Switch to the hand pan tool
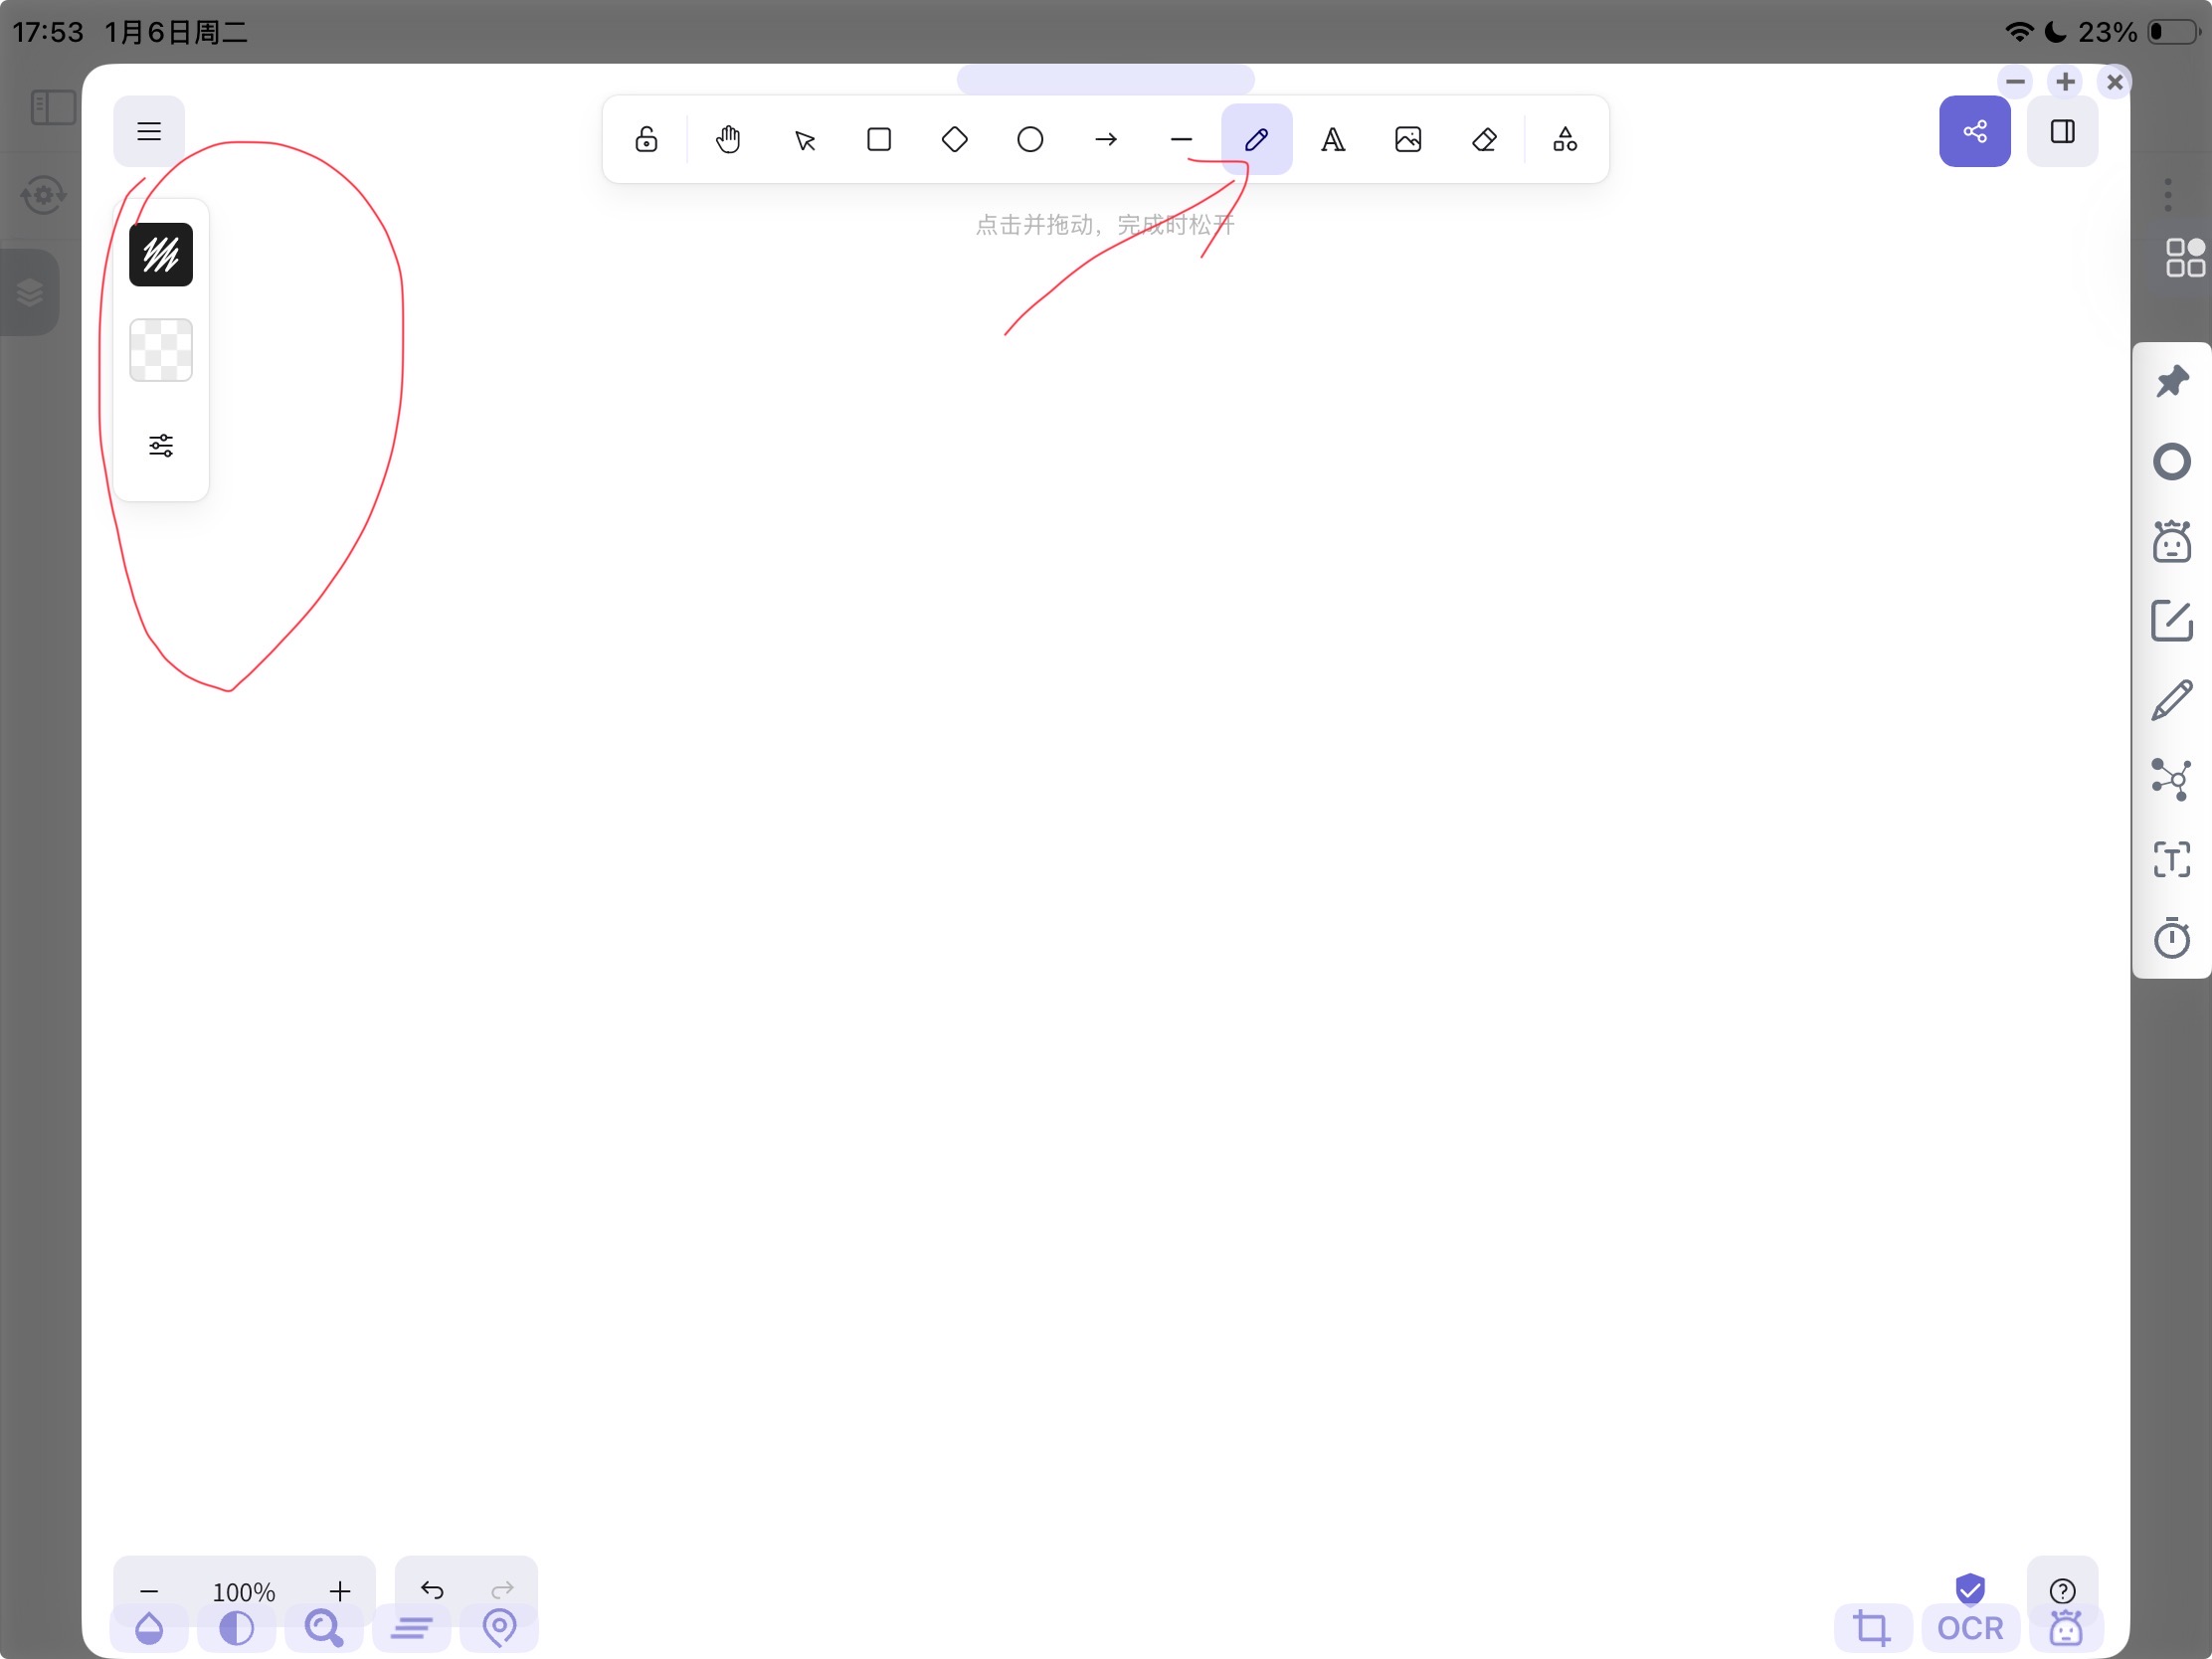This screenshot has height=1659, width=2212. [x=728, y=139]
